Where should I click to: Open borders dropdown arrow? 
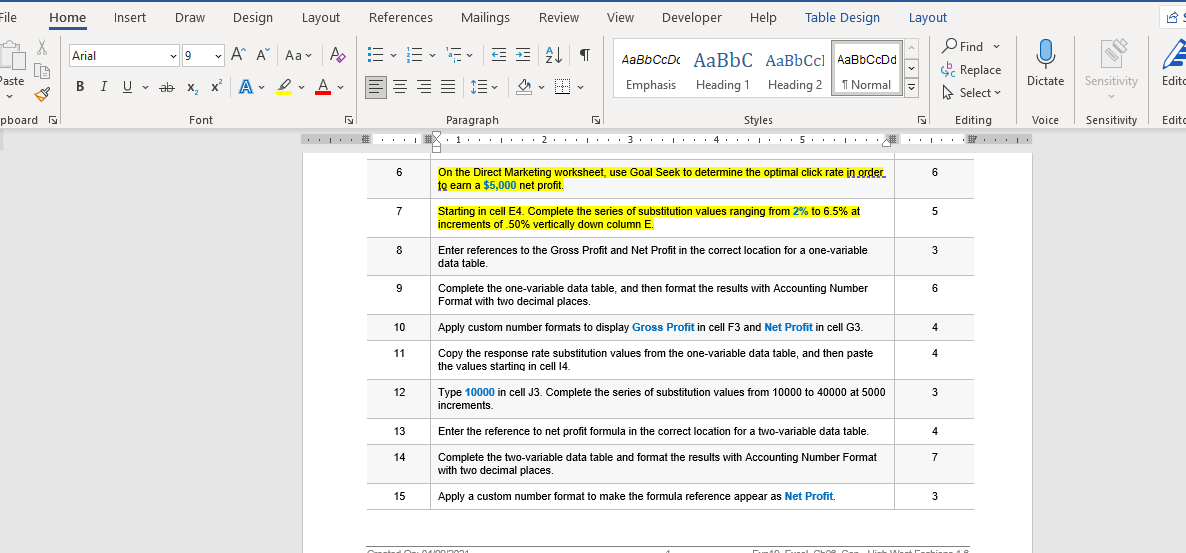(580, 88)
